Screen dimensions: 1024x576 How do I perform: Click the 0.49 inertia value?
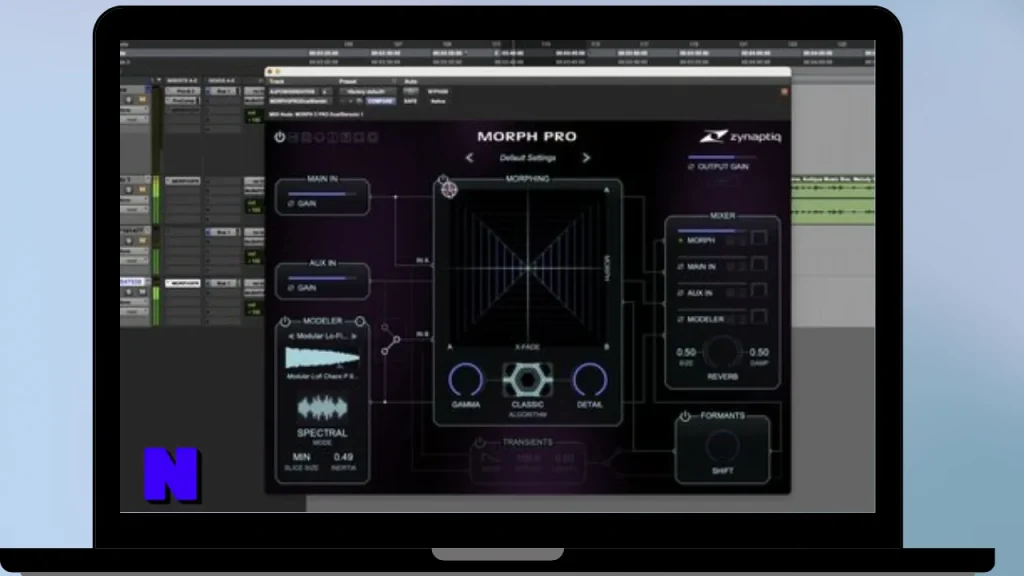(343, 456)
